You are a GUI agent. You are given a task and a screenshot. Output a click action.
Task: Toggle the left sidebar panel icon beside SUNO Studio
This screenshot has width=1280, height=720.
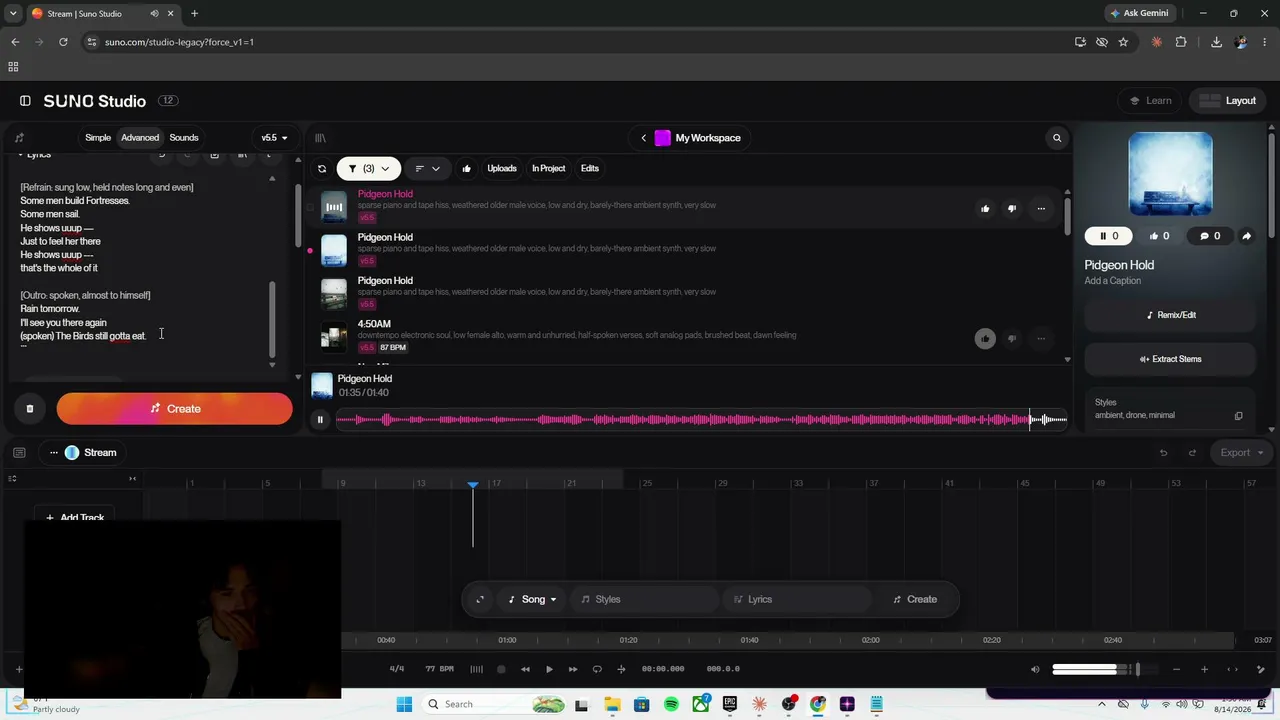(25, 101)
